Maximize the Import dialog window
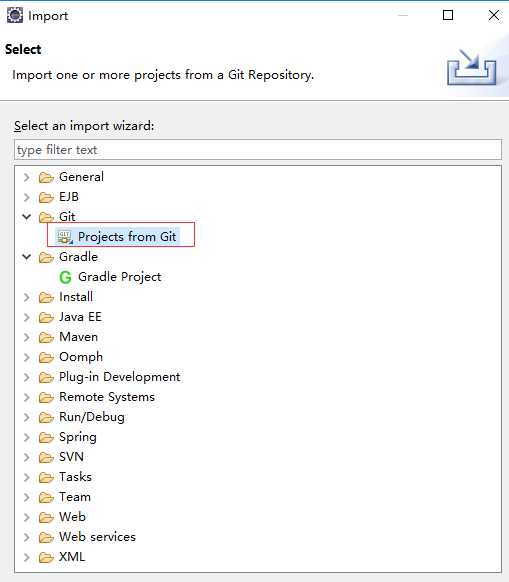The height and width of the screenshot is (582, 509). tap(448, 15)
